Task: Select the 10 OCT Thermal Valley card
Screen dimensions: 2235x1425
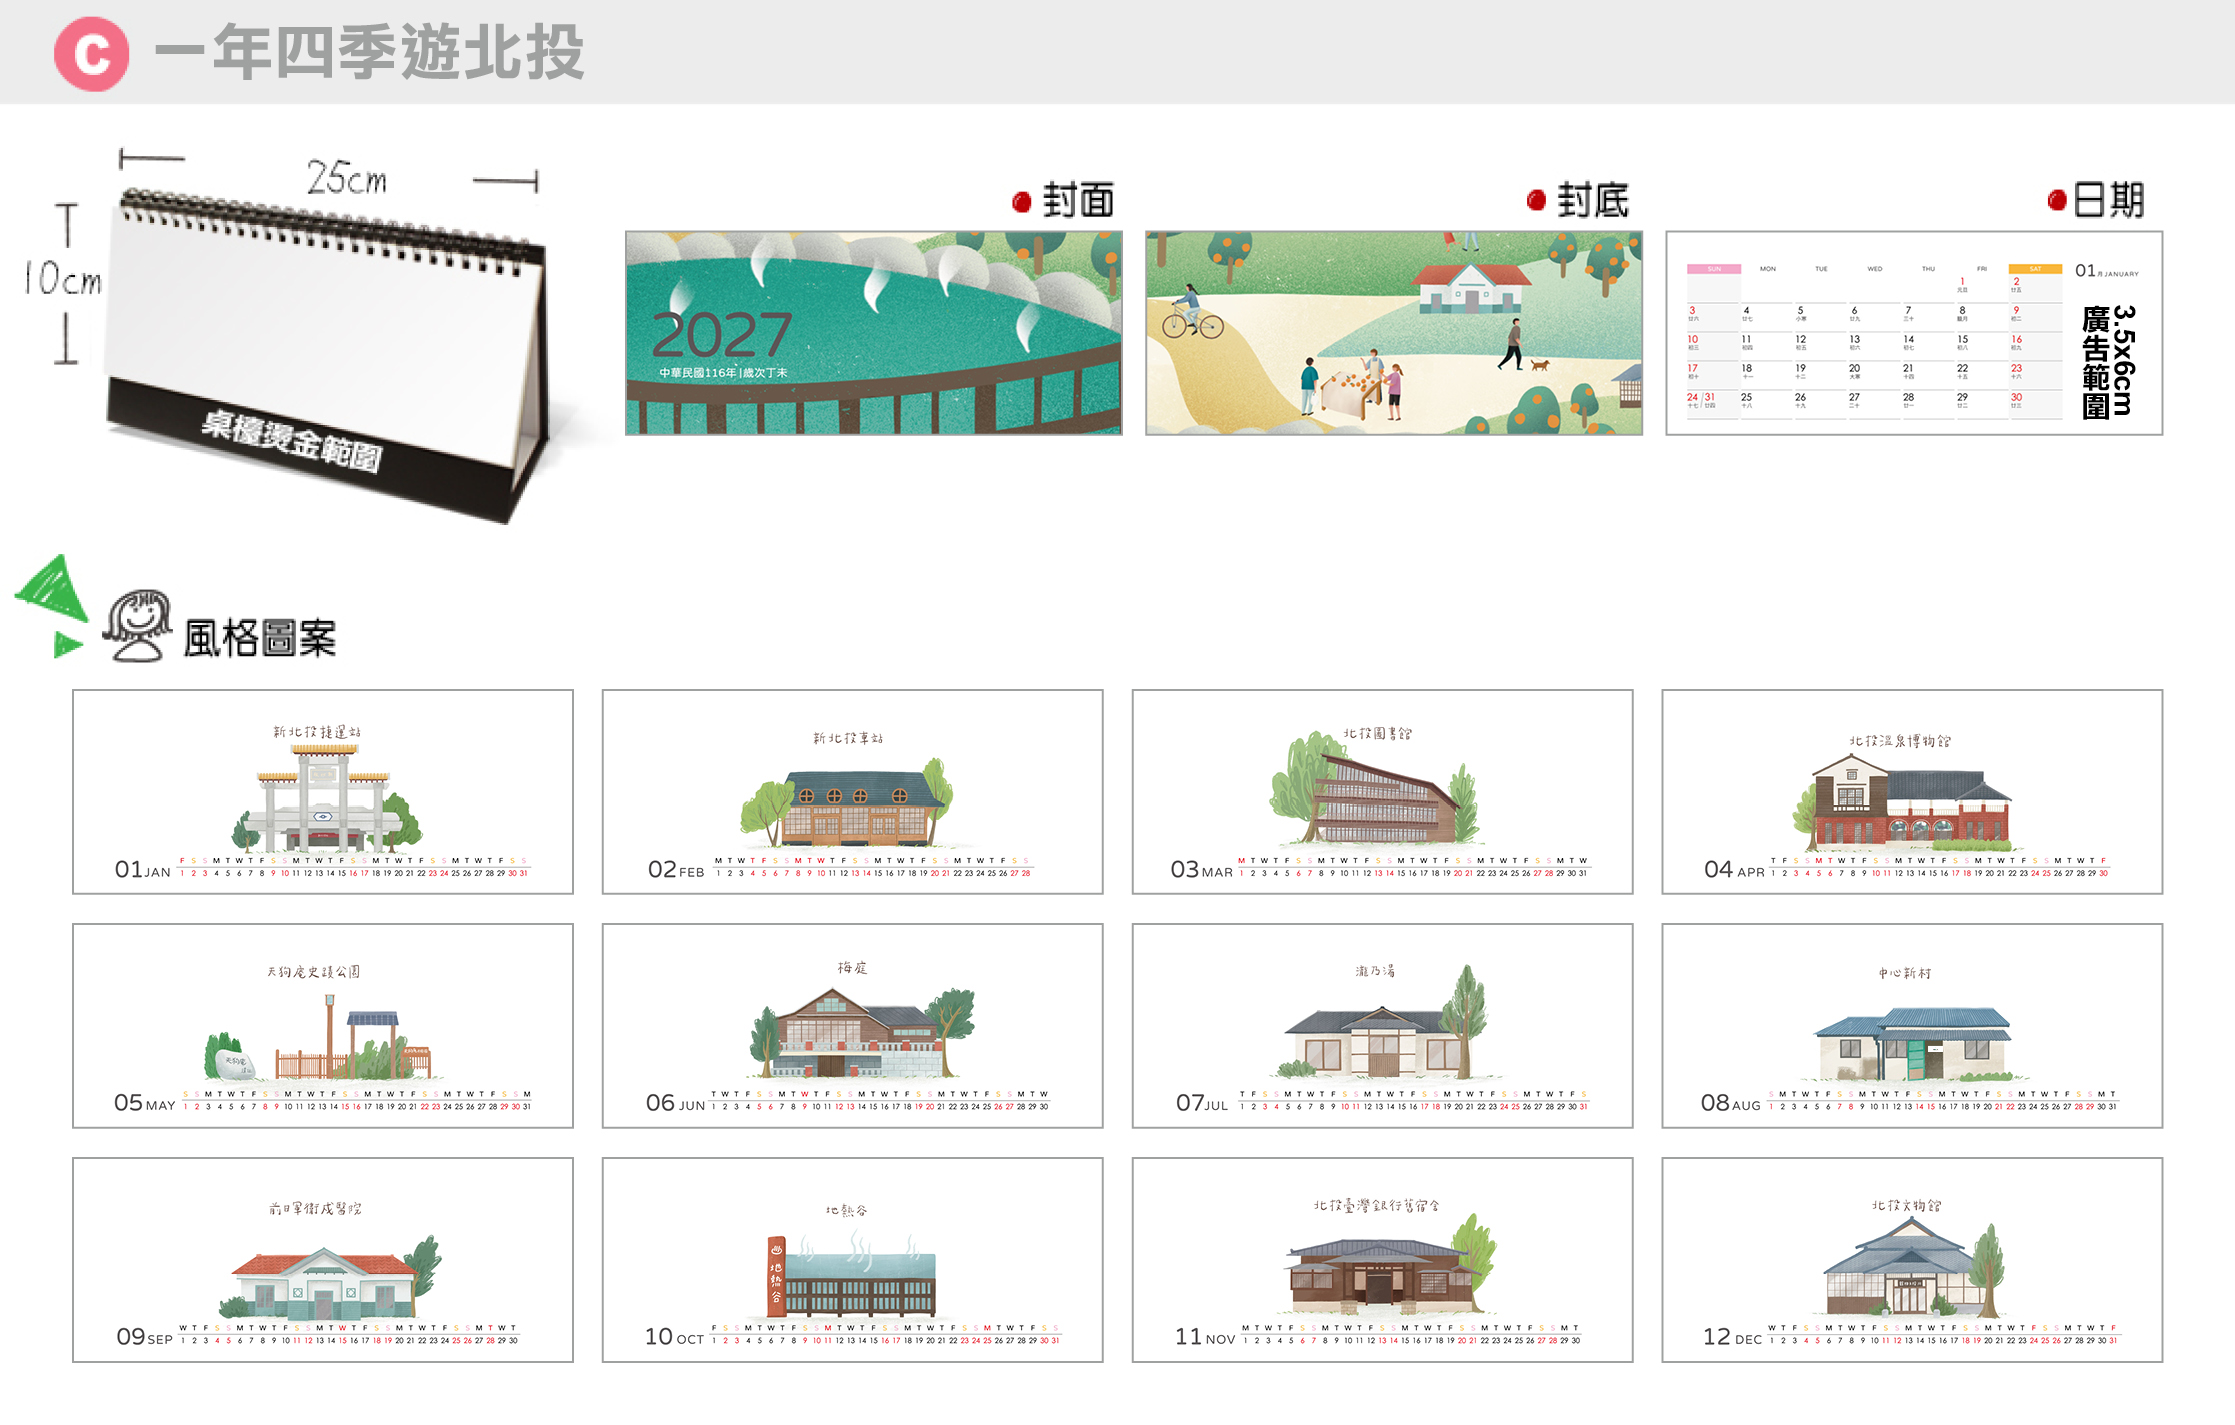Action: pyautogui.click(x=852, y=1259)
